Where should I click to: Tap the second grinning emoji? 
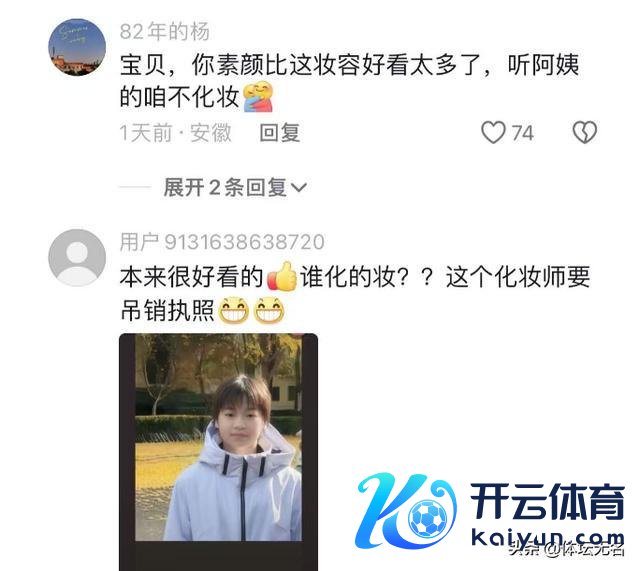click(269, 310)
